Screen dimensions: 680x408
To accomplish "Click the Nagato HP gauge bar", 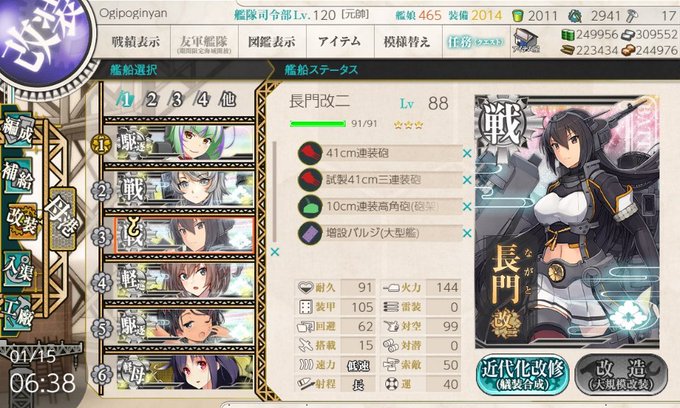I will (x=317, y=124).
